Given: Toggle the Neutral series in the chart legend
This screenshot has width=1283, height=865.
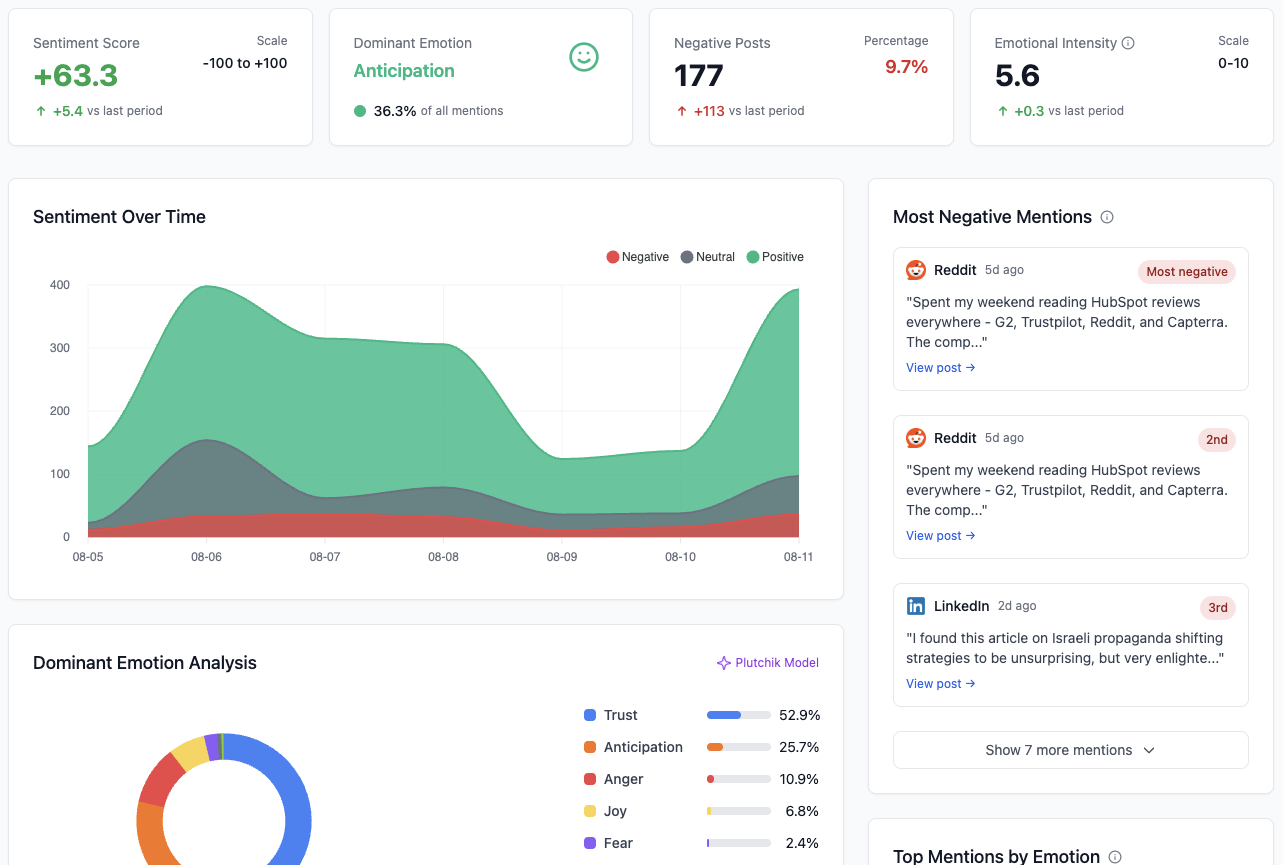Looking at the screenshot, I should (x=708, y=257).
